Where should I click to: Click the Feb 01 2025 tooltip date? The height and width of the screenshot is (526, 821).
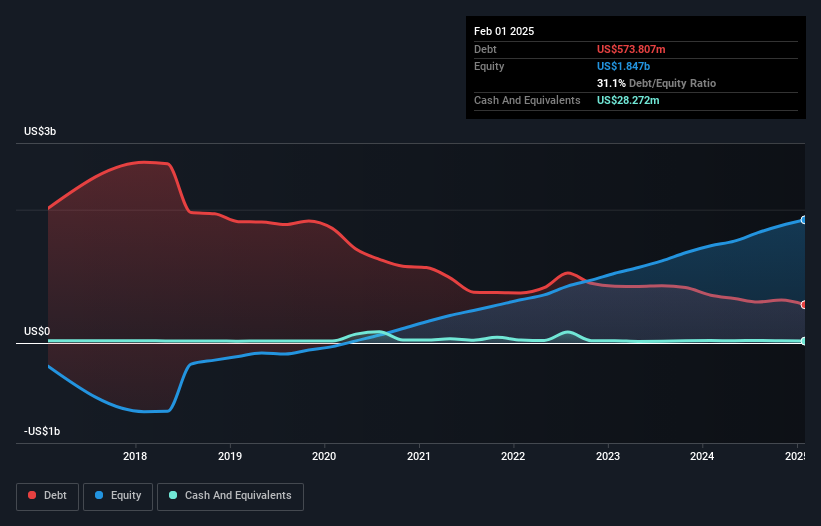pos(504,31)
